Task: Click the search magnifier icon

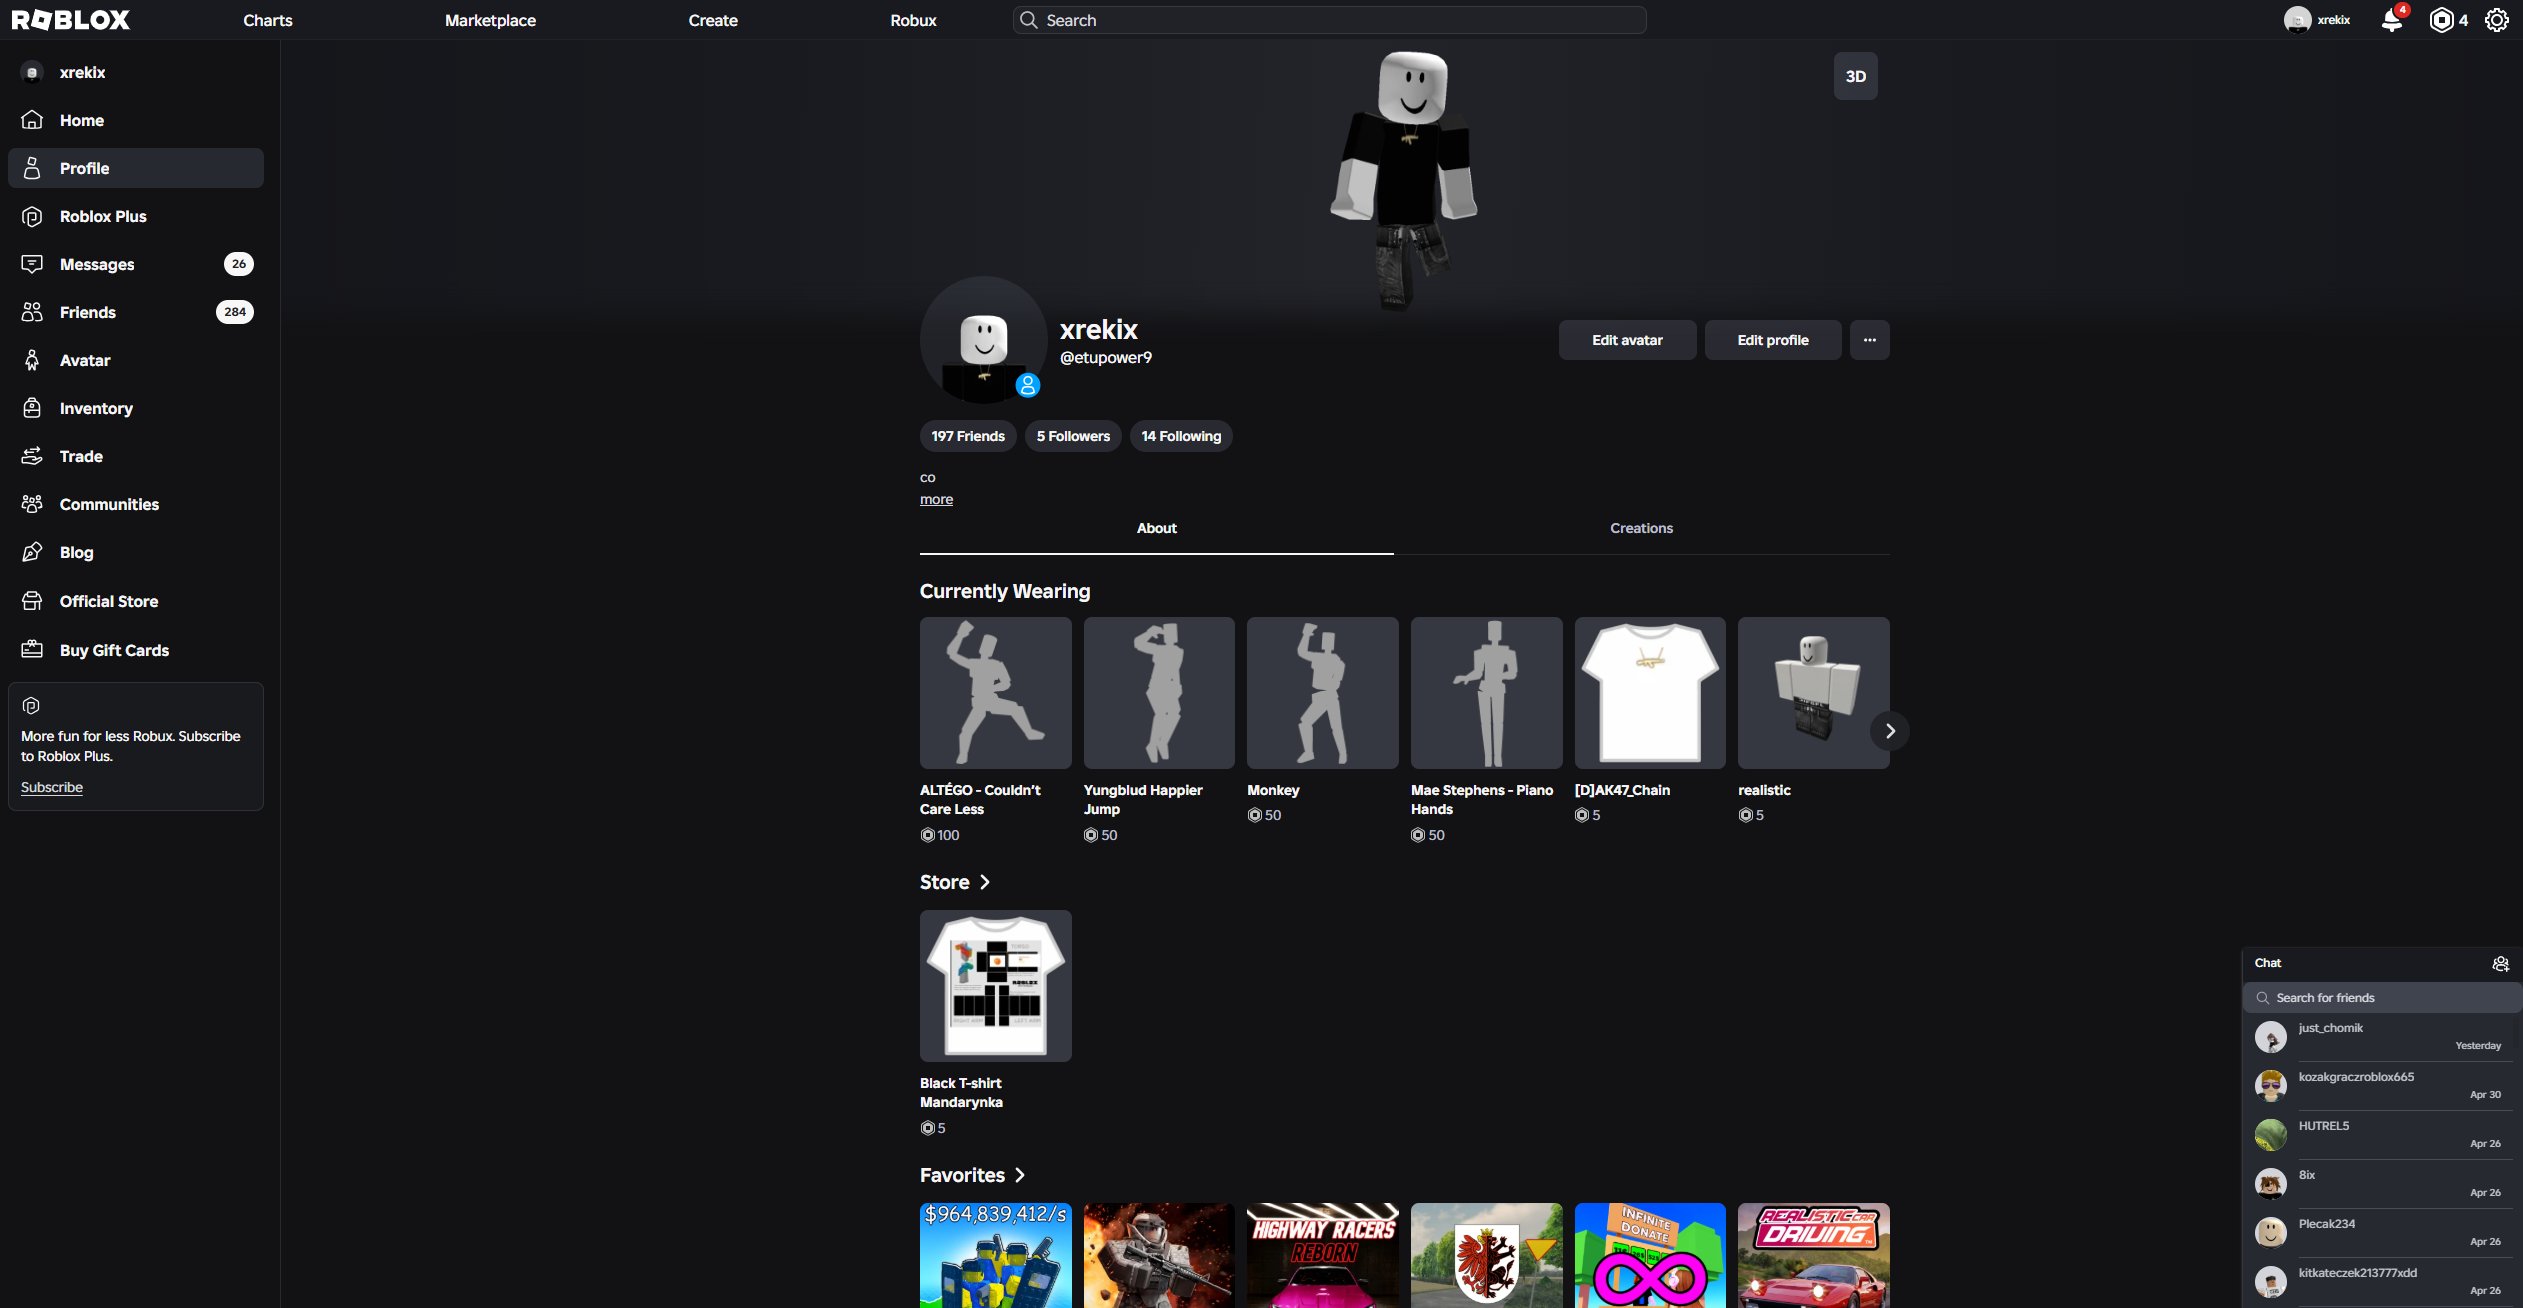Action: pyautogui.click(x=1028, y=20)
